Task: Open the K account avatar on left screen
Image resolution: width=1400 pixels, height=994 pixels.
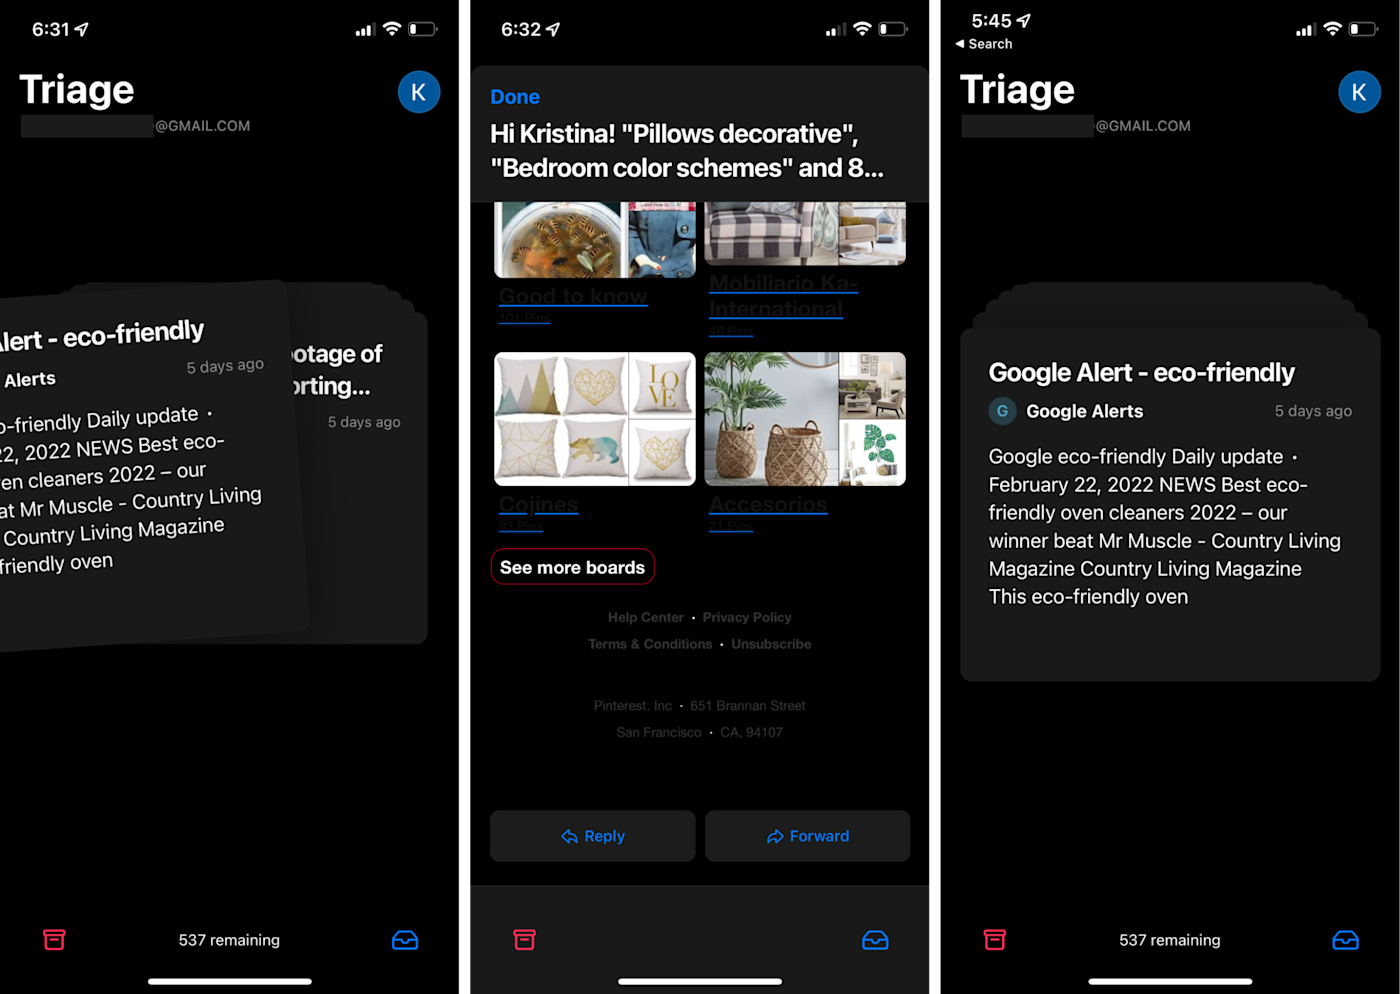Action: (419, 92)
